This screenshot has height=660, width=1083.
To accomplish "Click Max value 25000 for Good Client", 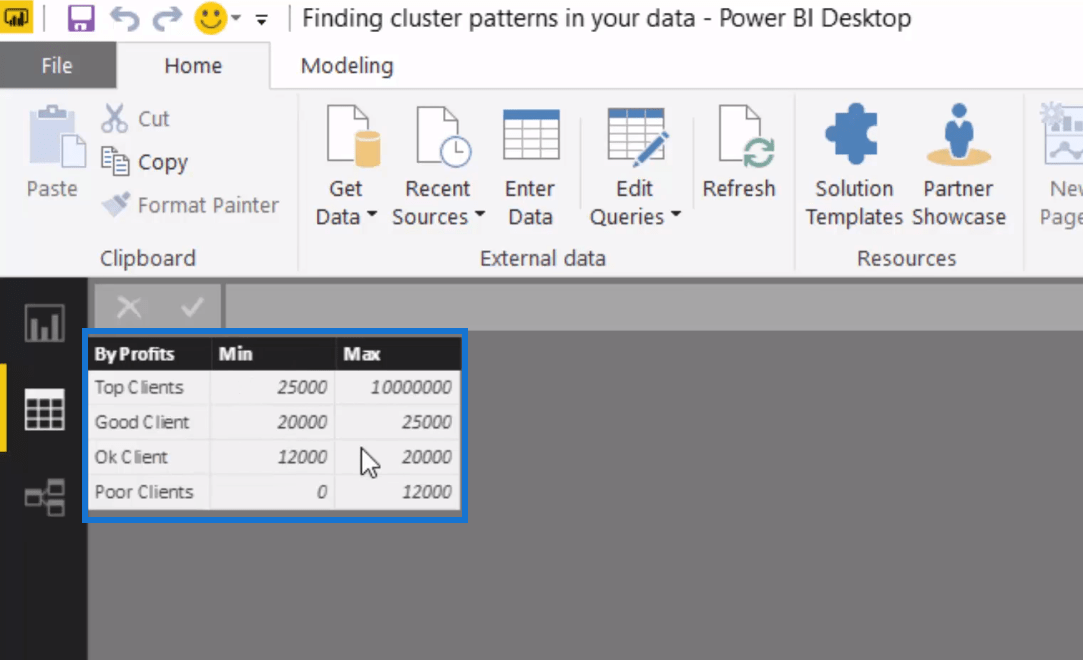I will tap(399, 422).
